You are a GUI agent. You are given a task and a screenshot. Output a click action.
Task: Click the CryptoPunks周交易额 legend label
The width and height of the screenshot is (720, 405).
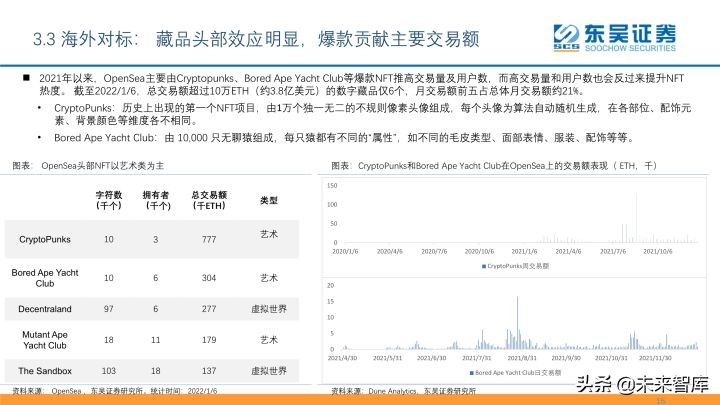[x=518, y=266]
